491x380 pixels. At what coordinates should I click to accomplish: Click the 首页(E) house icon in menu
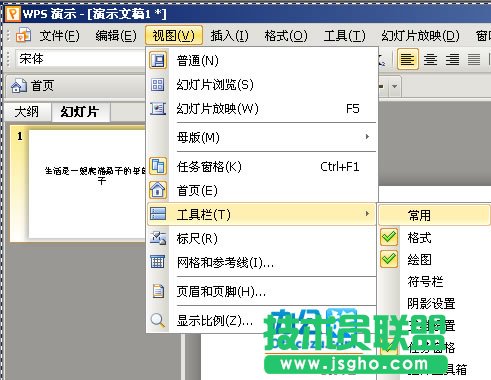point(158,190)
